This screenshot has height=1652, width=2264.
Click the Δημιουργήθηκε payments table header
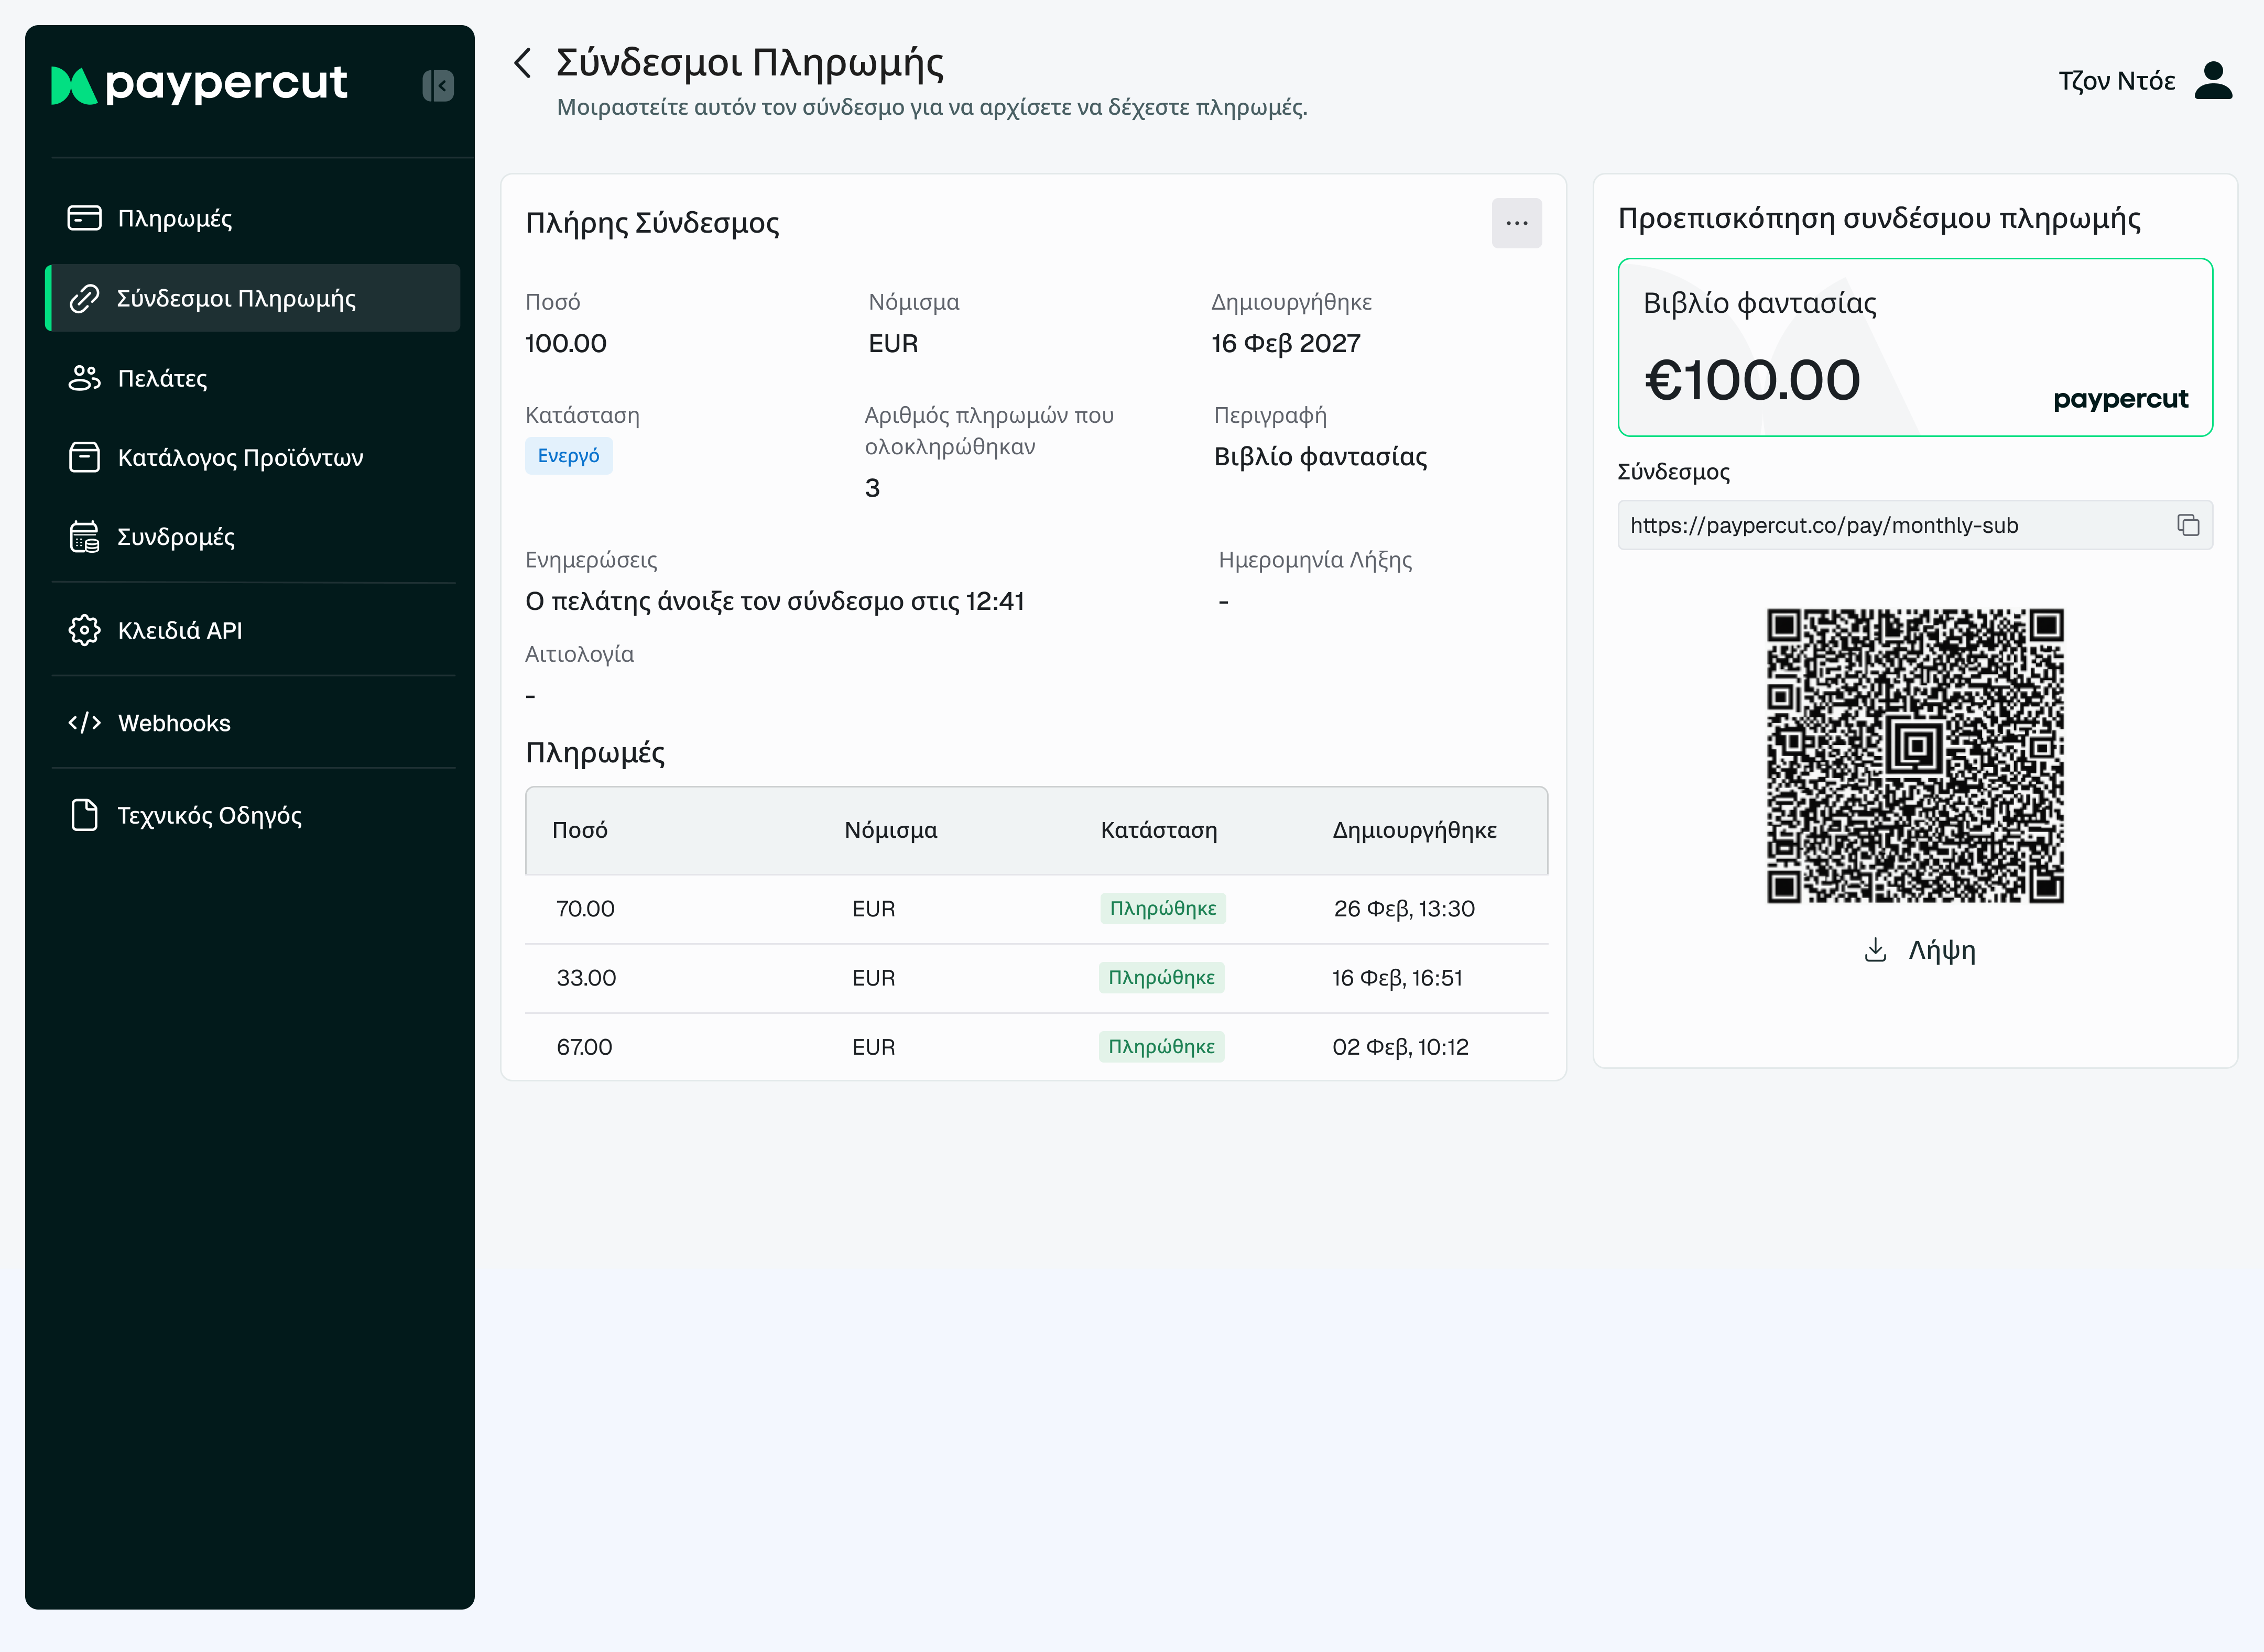click(1414, 830)
